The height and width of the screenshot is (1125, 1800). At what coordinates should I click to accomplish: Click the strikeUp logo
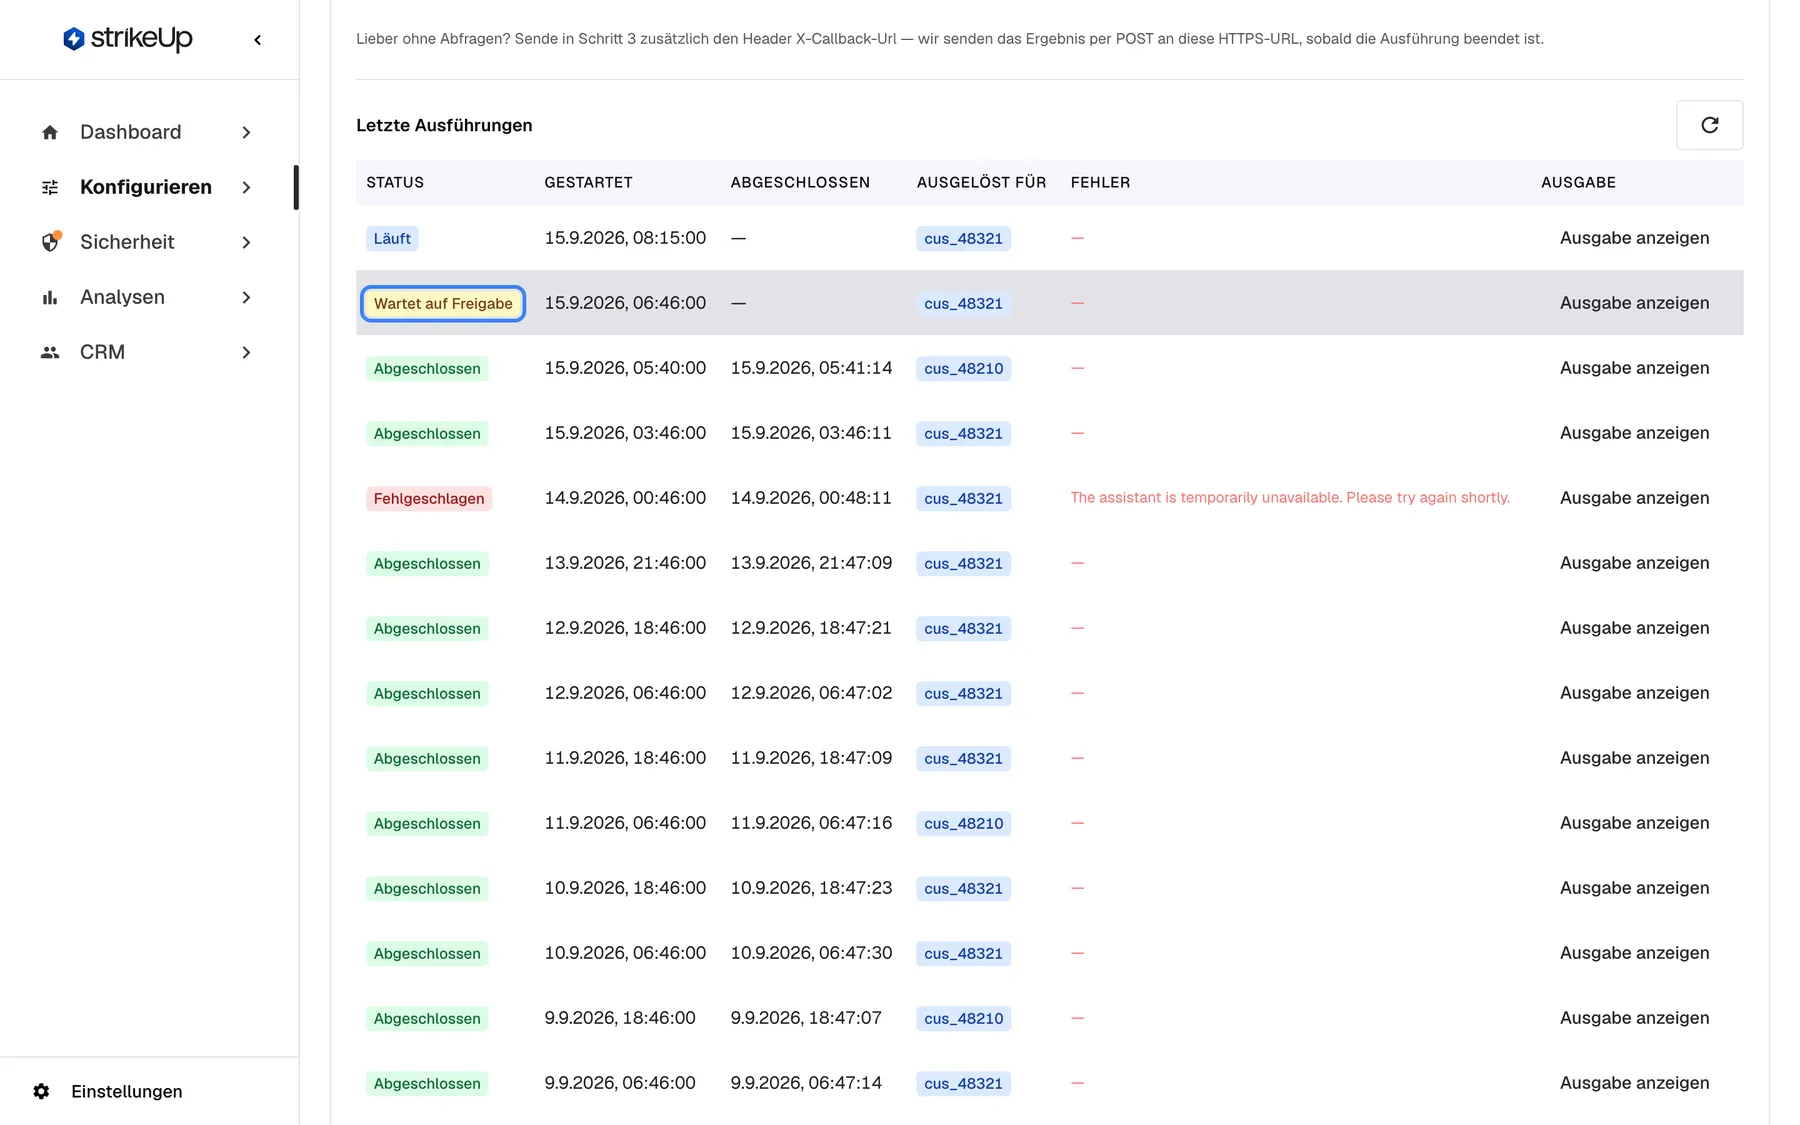click(127, 39)
